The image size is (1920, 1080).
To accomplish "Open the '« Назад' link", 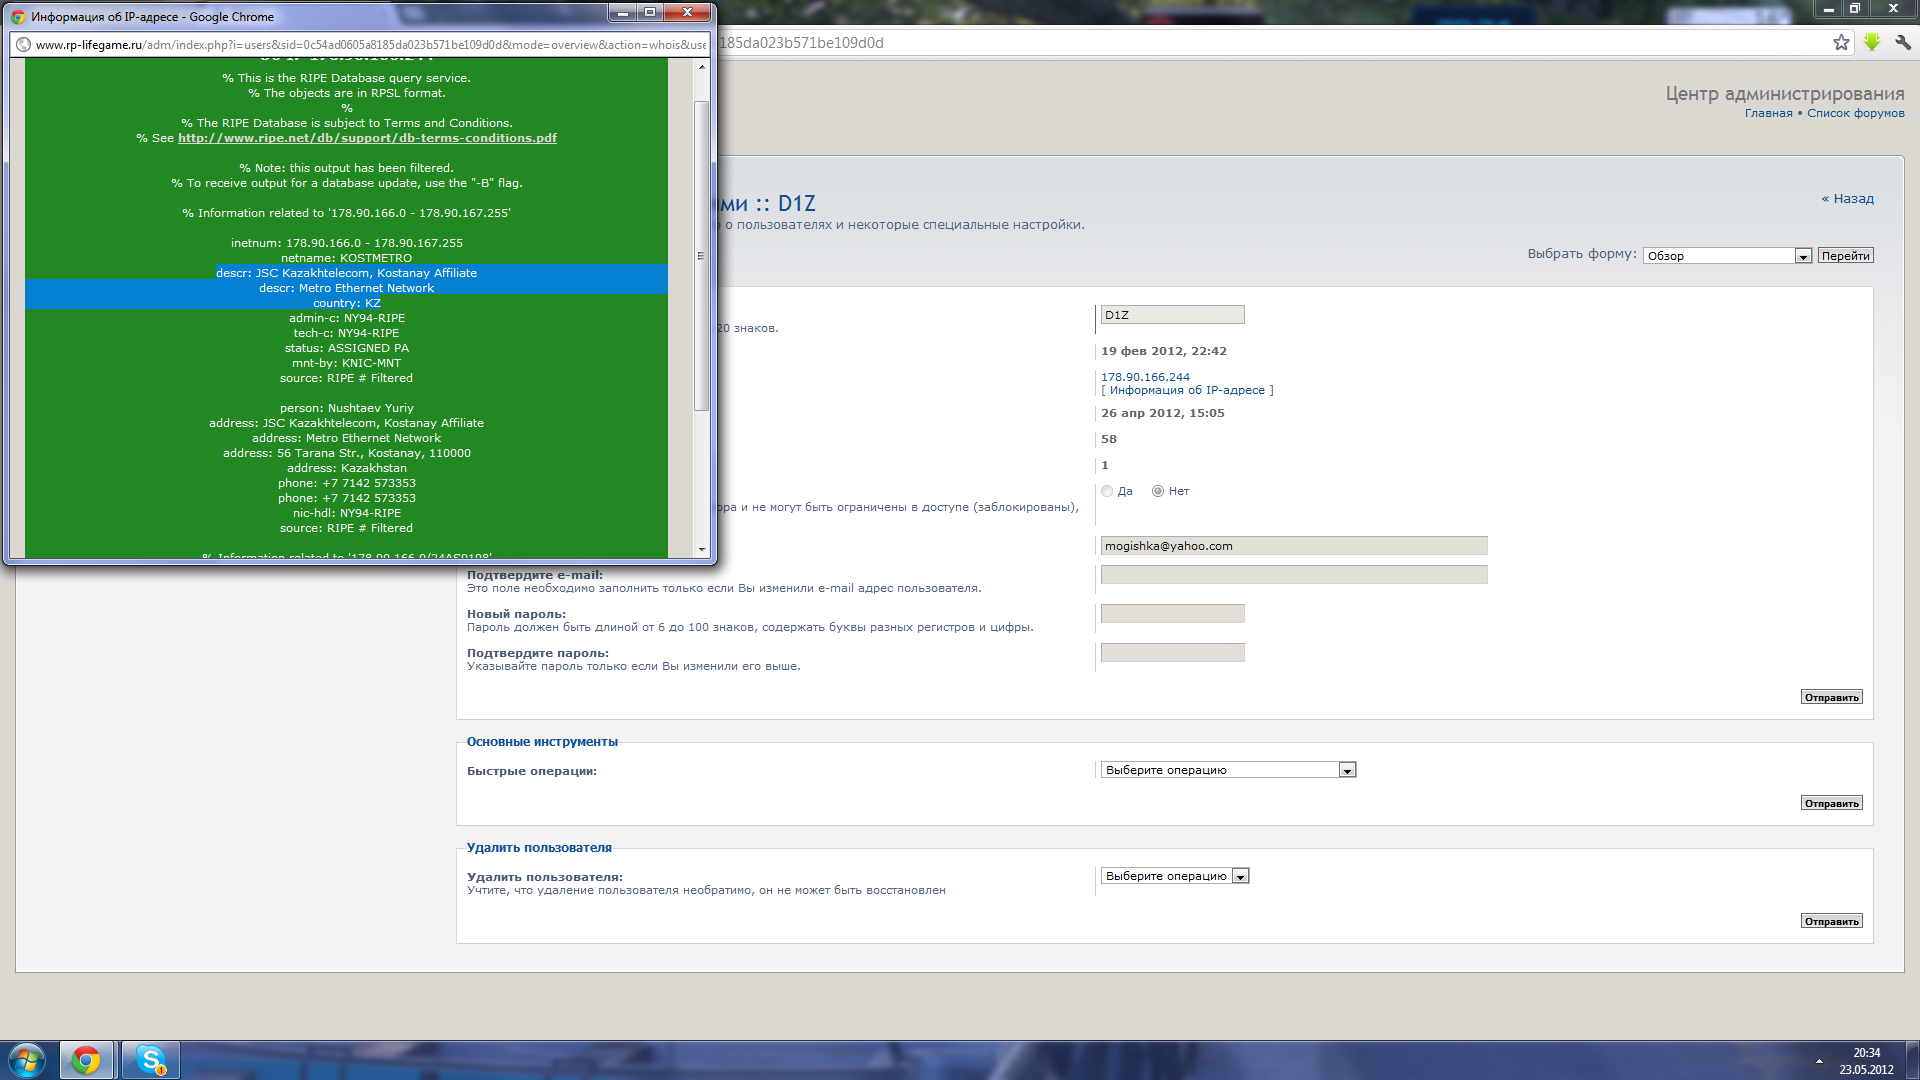I will coord(1847,199).
